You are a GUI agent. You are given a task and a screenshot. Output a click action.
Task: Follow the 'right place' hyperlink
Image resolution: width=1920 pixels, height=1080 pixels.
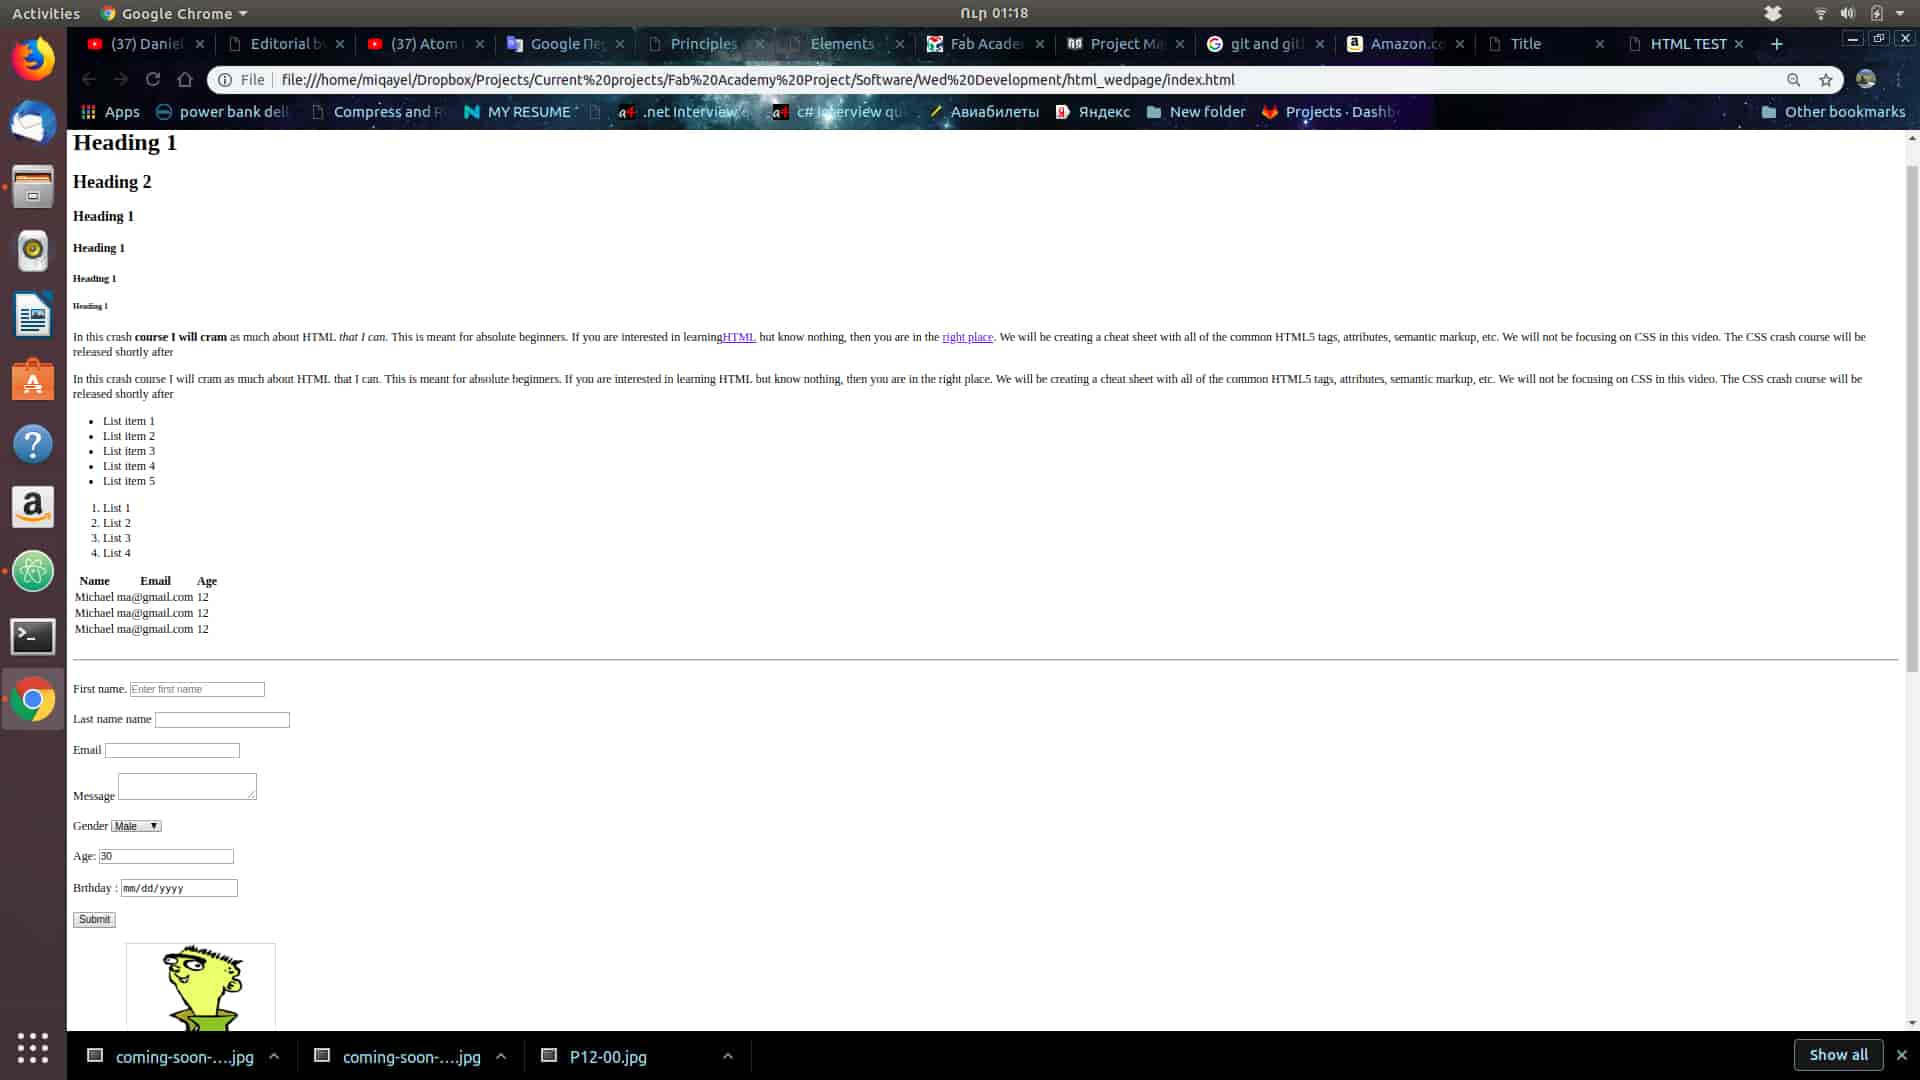pos(967,337)
